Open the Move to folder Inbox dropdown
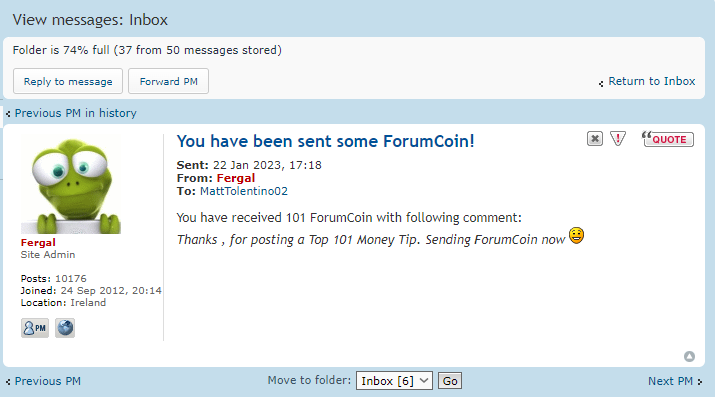The width and height of the screenshot is (717, 397). click(394, 381)
